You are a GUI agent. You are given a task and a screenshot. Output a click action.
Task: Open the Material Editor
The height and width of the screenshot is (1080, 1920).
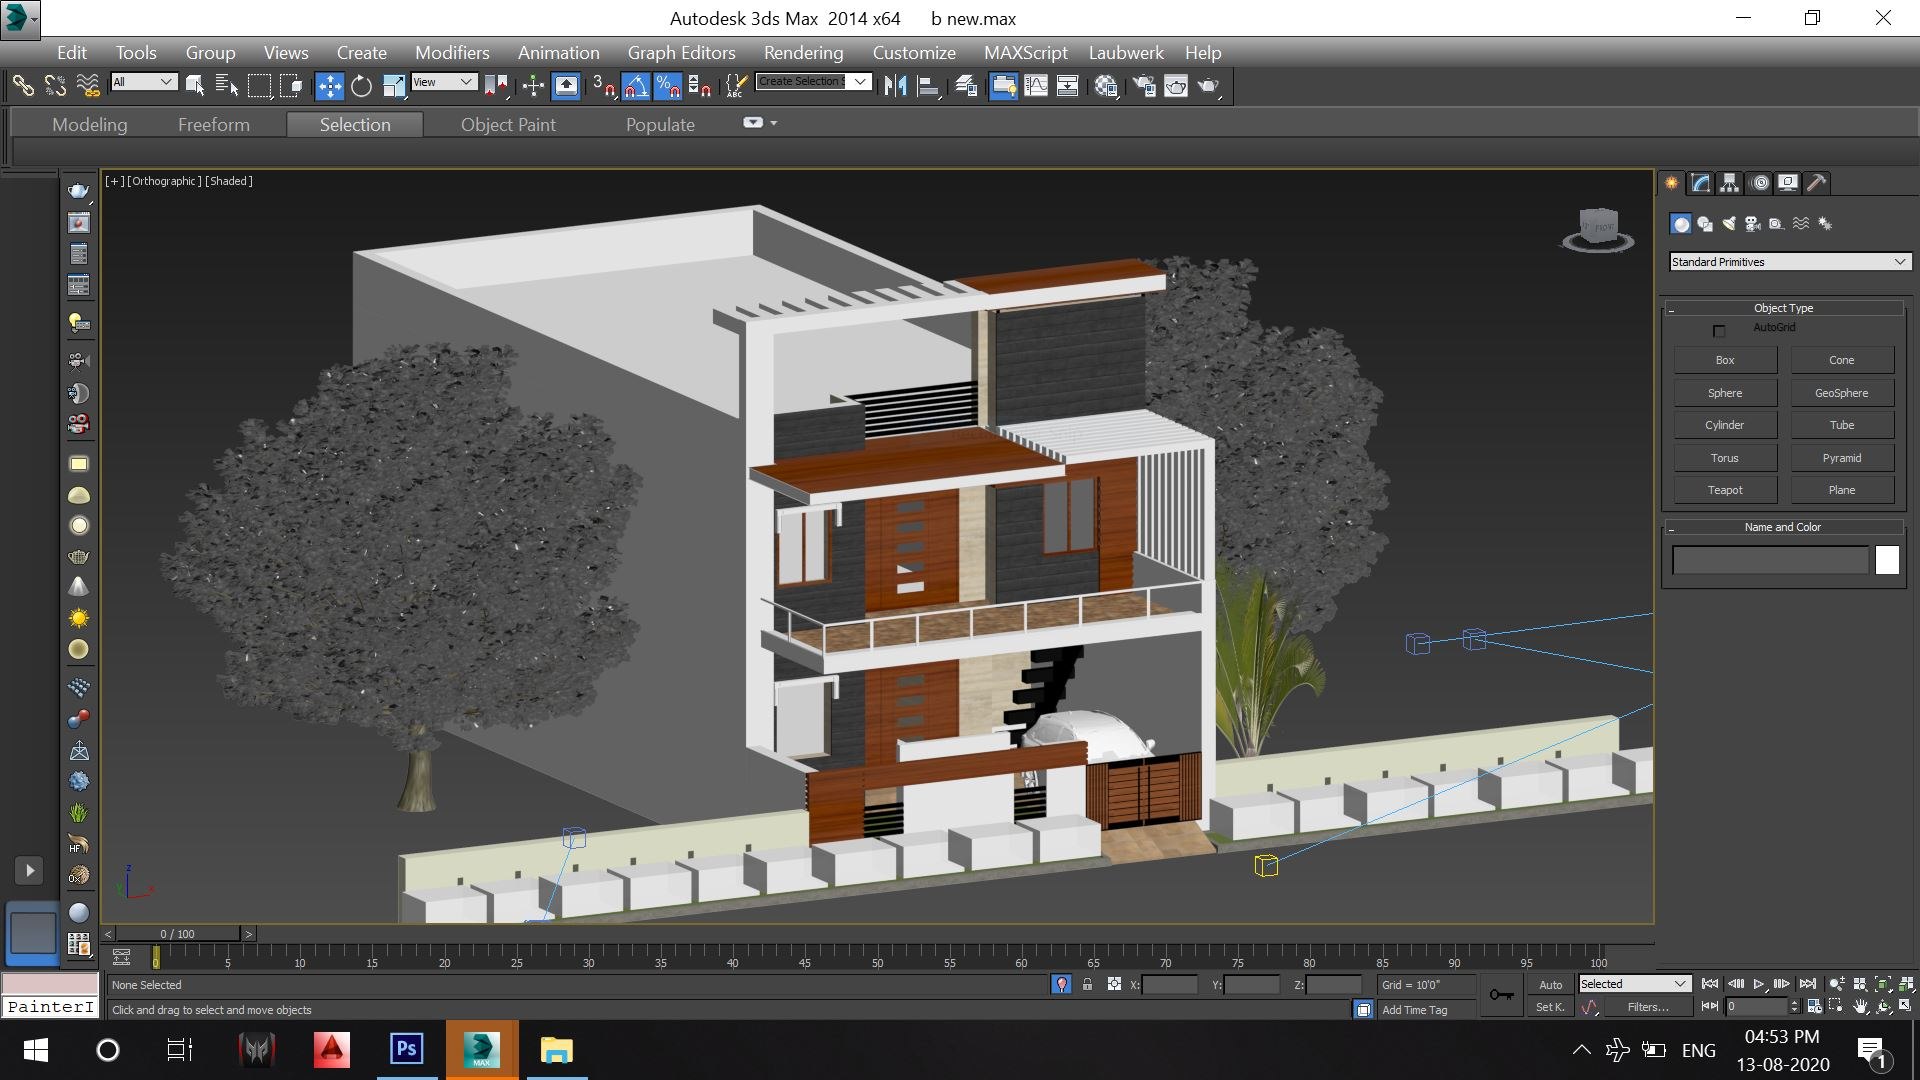[x=1106, y=86]
